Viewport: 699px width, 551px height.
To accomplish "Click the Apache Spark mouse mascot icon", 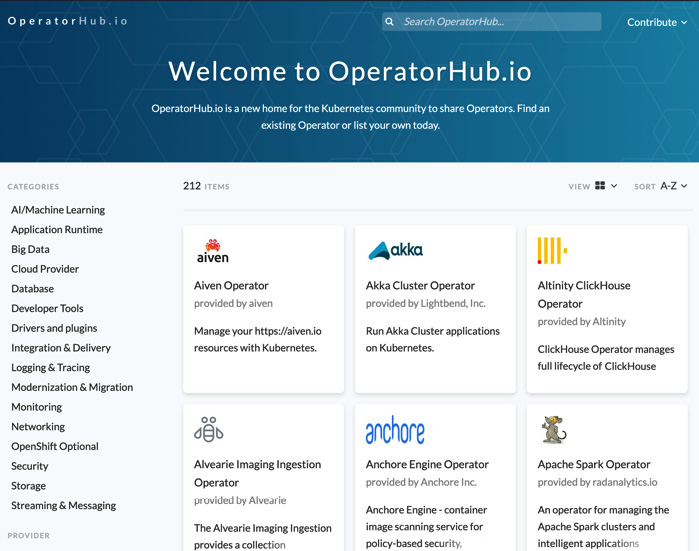I will (553, 430).
